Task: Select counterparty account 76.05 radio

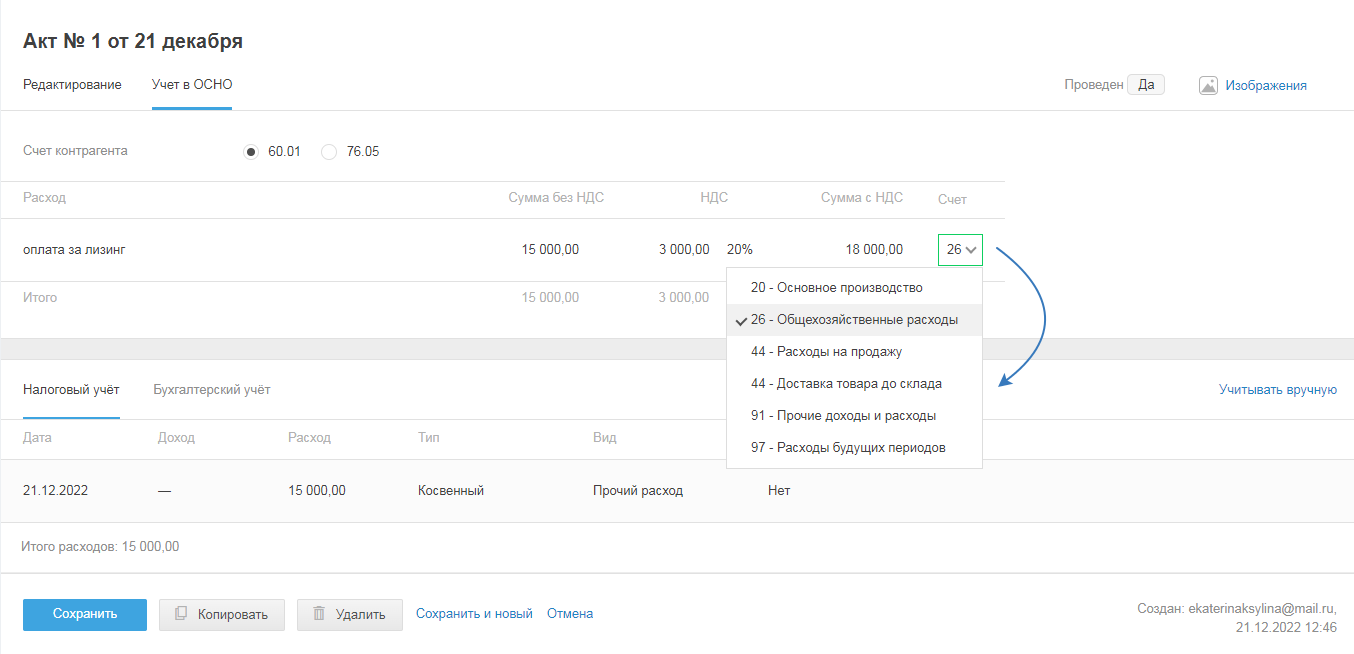Action: (329, 152)
